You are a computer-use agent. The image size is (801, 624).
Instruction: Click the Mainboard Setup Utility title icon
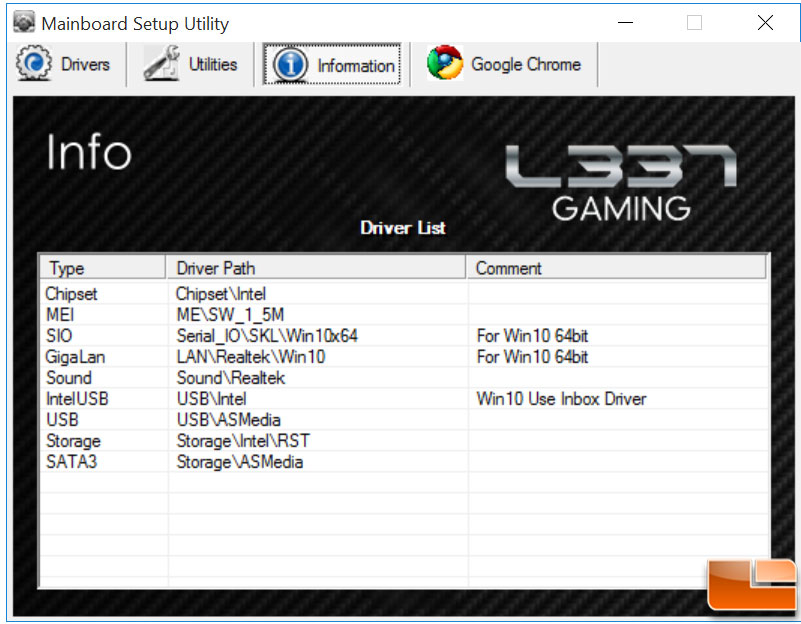tap(23, 22)
